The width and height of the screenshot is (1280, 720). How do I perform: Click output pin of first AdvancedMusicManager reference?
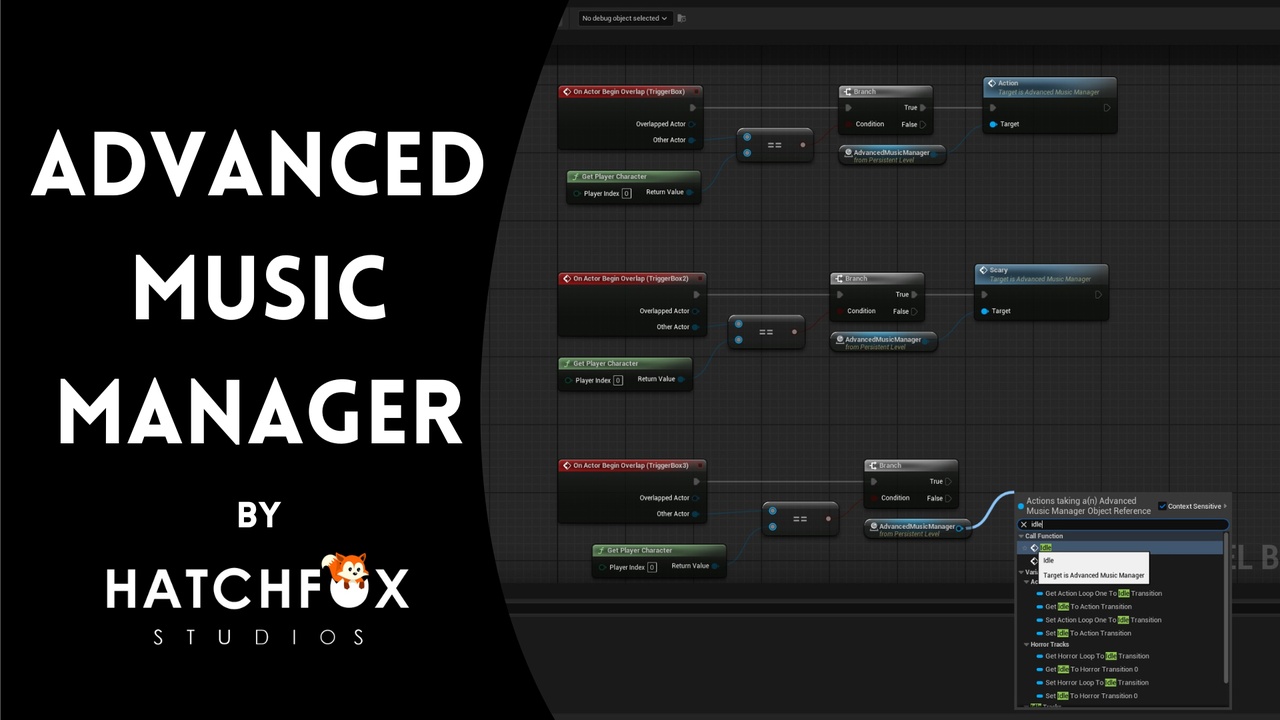pos(935,153)
